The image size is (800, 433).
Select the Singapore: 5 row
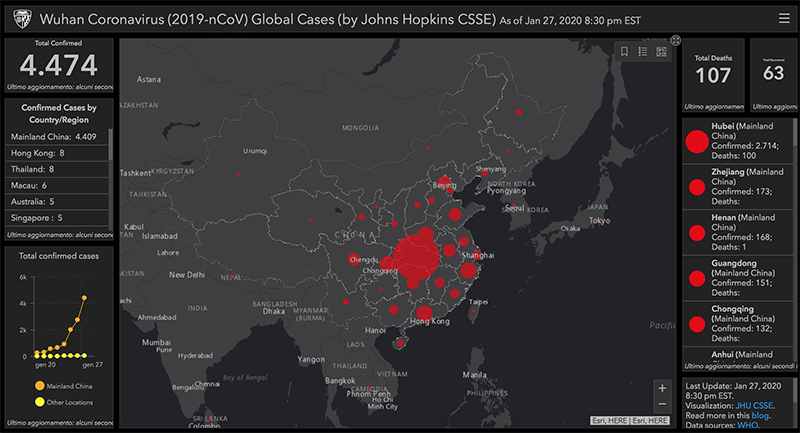[57, 218]
